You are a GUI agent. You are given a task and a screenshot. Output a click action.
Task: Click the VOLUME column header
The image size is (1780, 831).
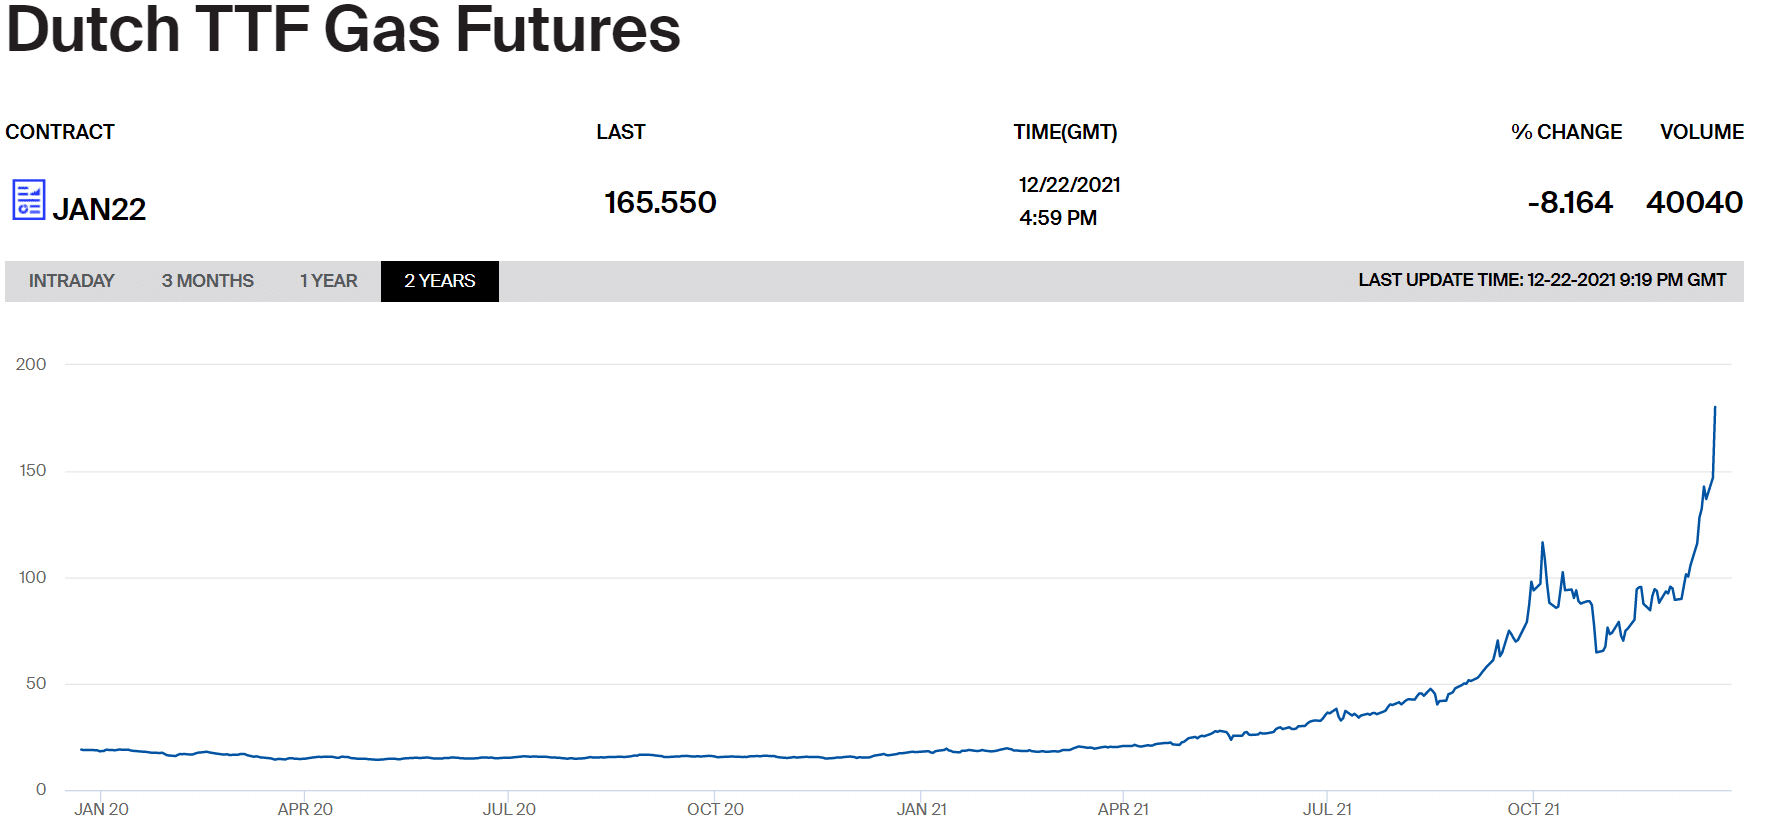pyautogui.click(x=1701, y=132)
